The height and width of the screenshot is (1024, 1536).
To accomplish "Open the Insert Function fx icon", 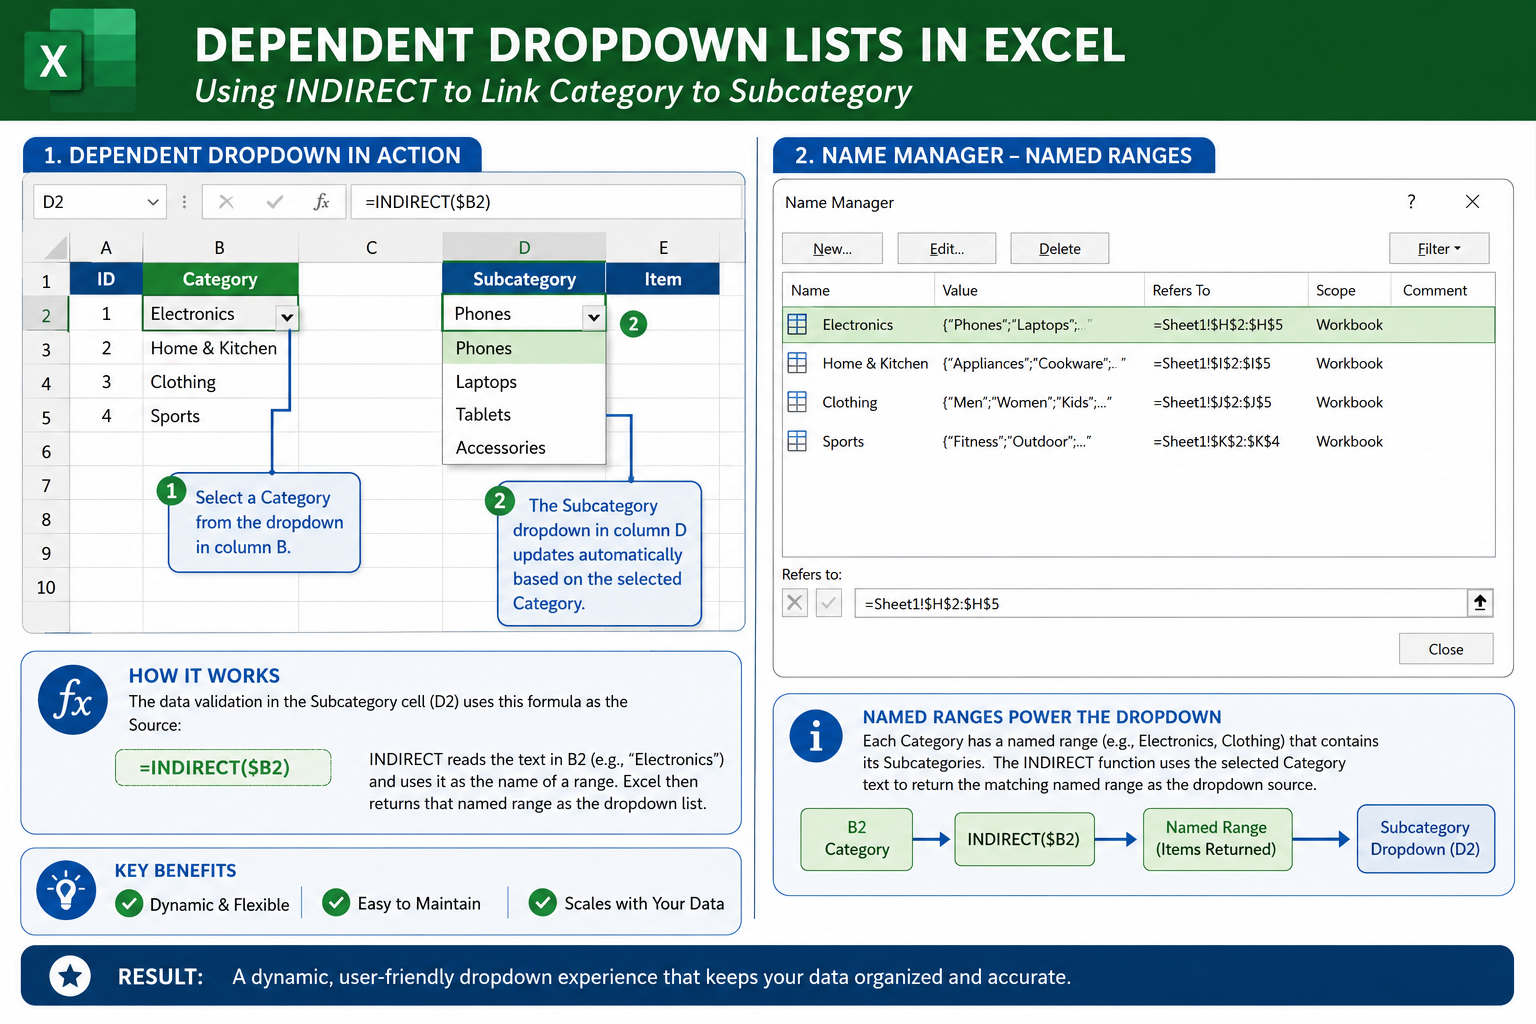I will [321, 202].
